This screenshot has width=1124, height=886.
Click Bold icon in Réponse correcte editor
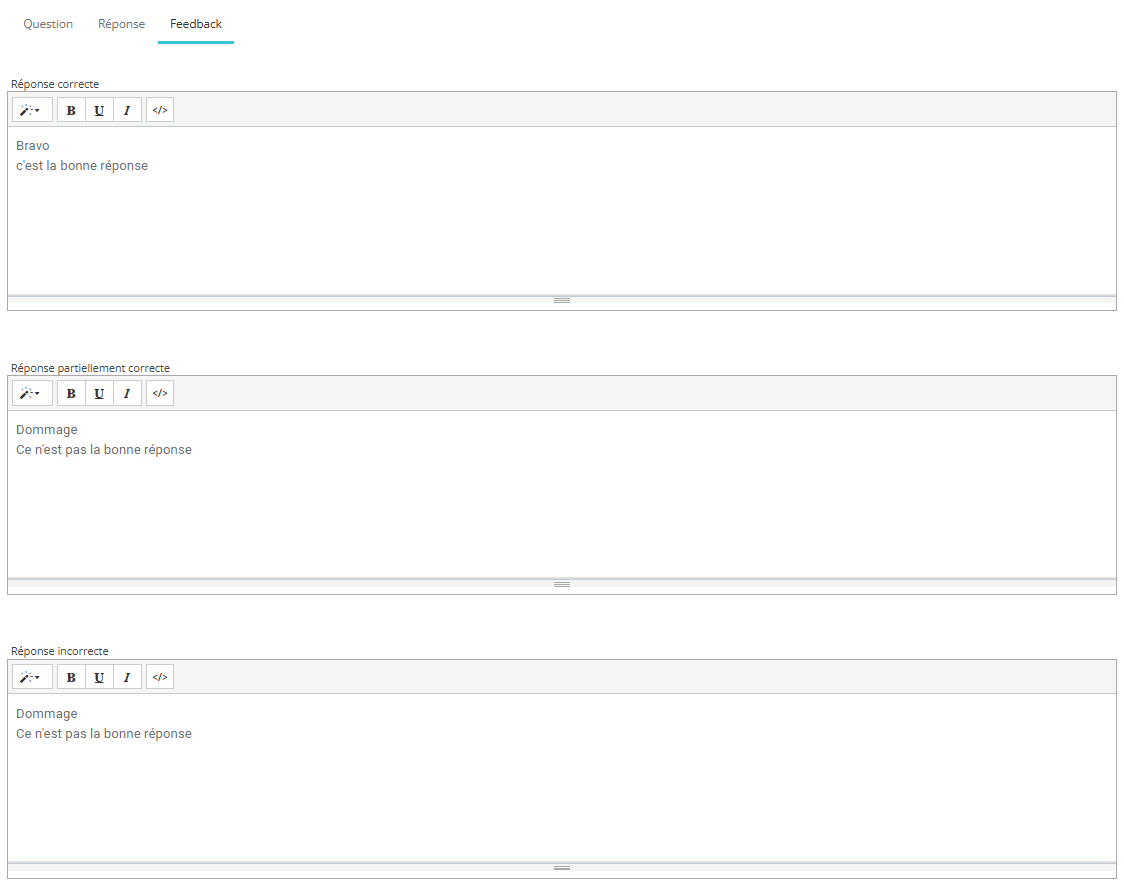[71, 110]
